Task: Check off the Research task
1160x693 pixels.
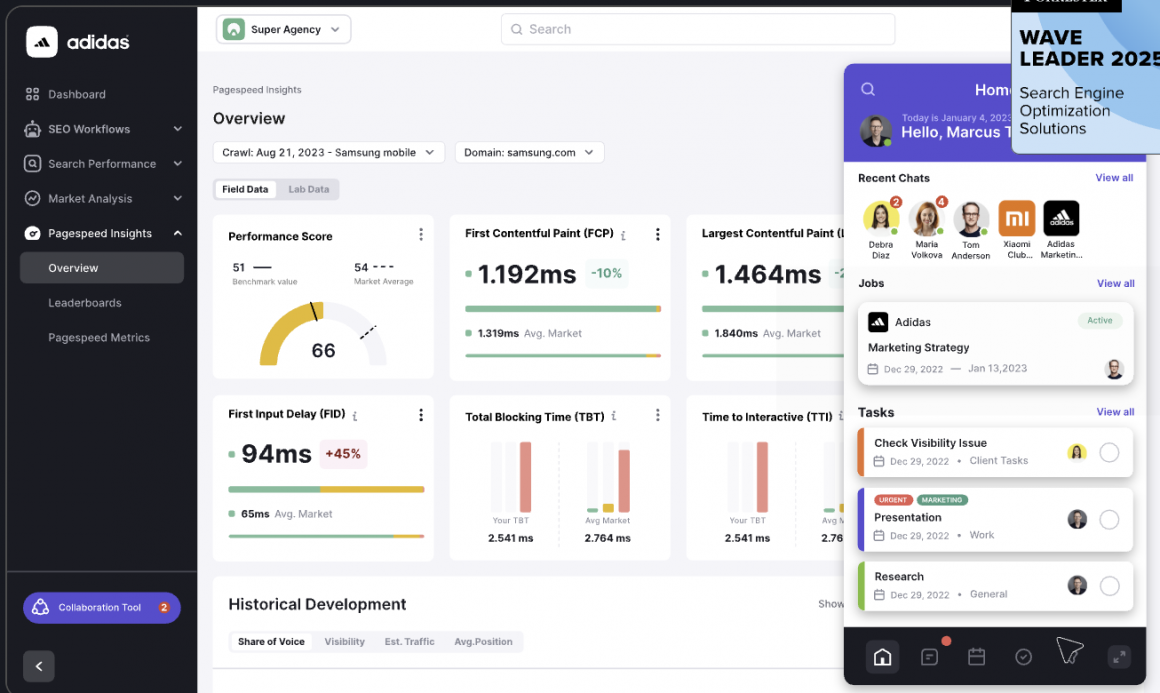Action: pos(1109,586)
